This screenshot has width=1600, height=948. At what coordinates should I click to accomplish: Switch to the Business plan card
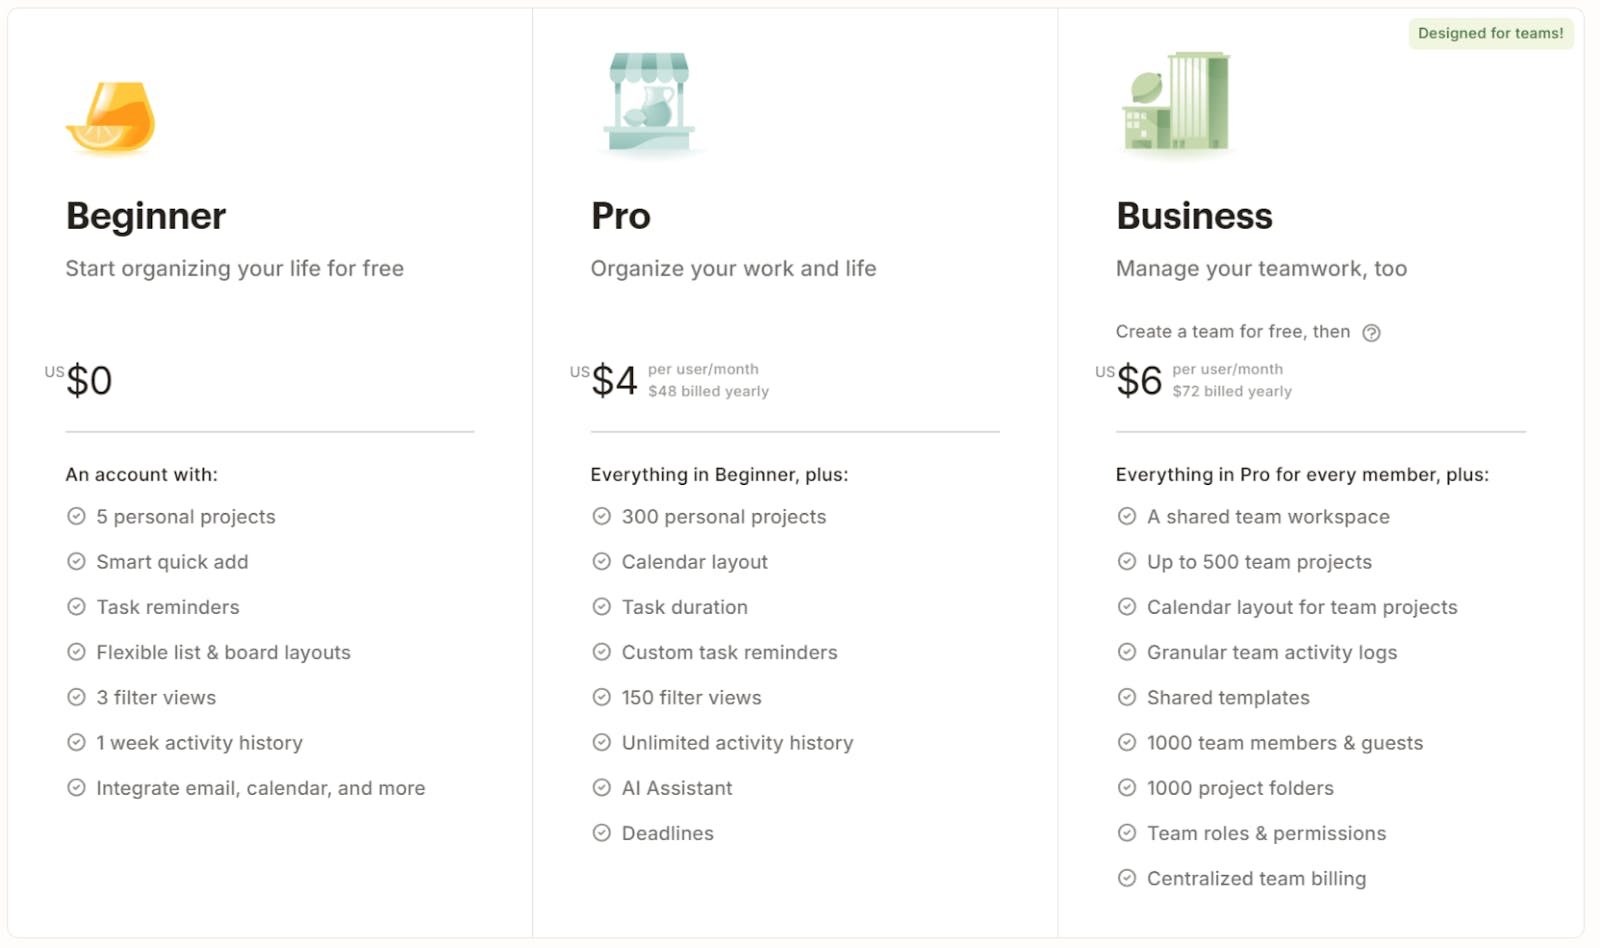1194,215
